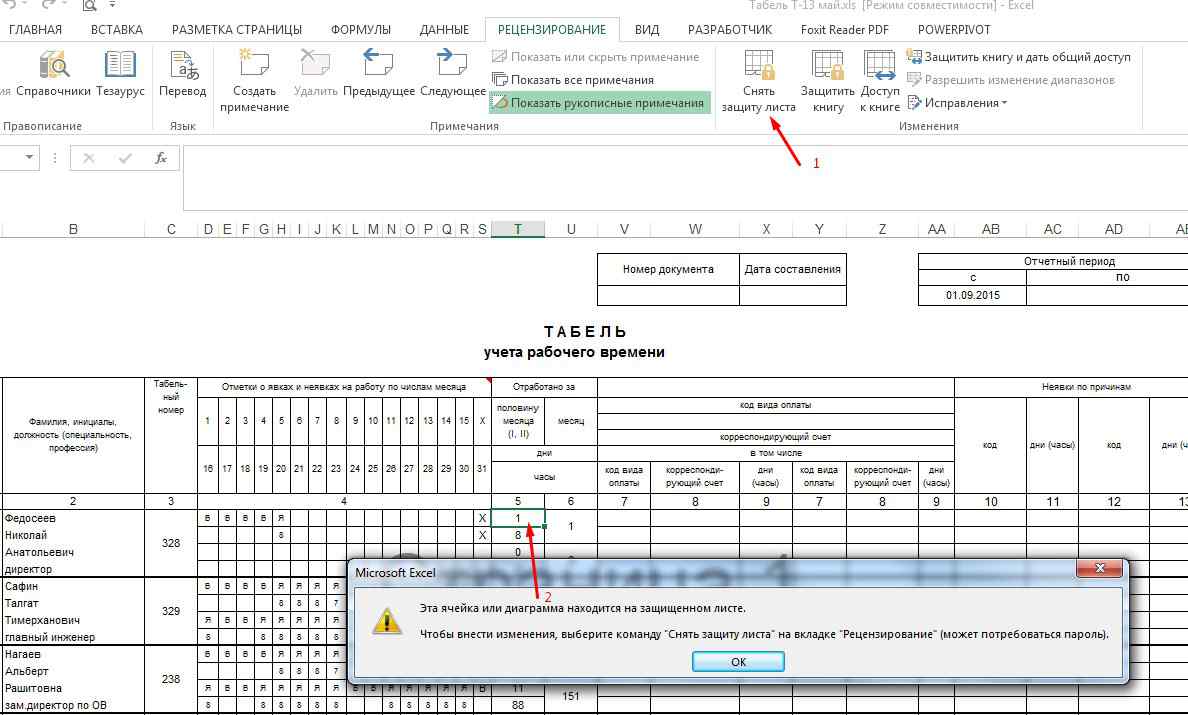The width and height of the screenshot is (1188, 715).
Task: Go to Следующее comment
Action: (452, 73)
